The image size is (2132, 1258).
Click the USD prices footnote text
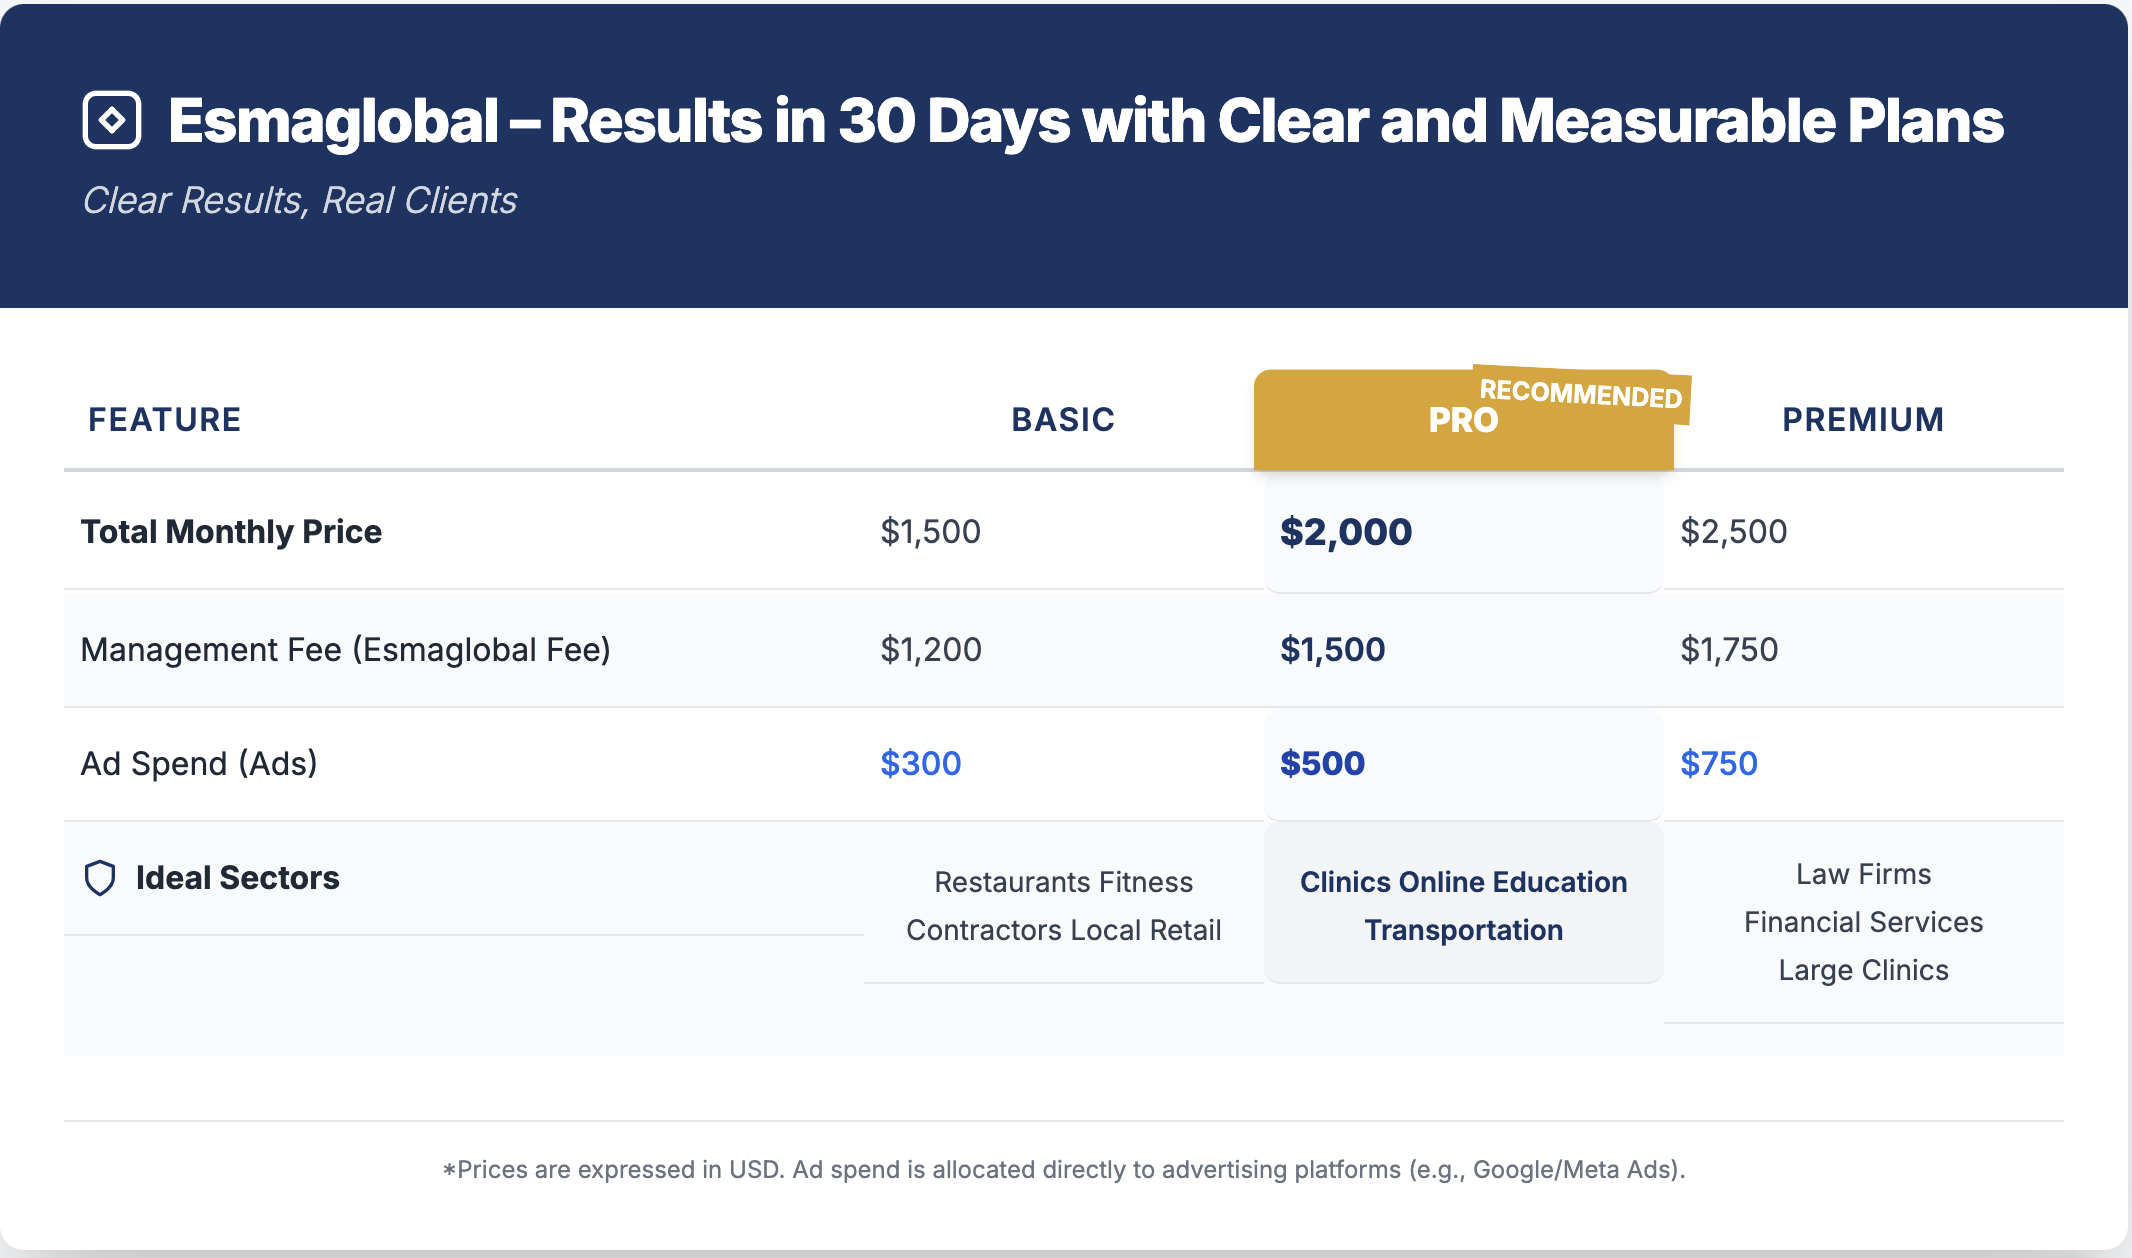click(1064, 1169)
